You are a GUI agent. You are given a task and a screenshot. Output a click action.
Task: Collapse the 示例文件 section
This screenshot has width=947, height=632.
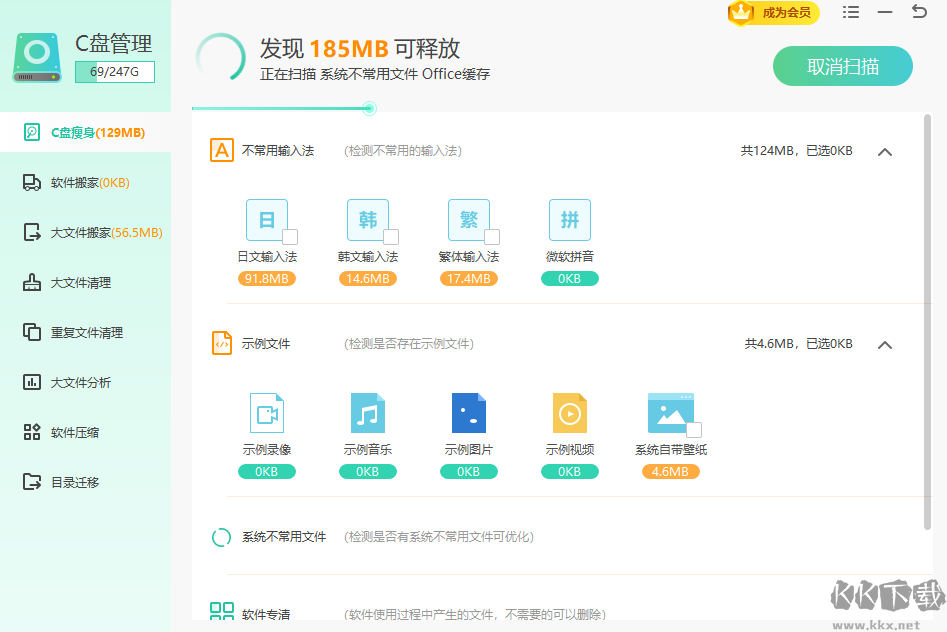(884, 344)
